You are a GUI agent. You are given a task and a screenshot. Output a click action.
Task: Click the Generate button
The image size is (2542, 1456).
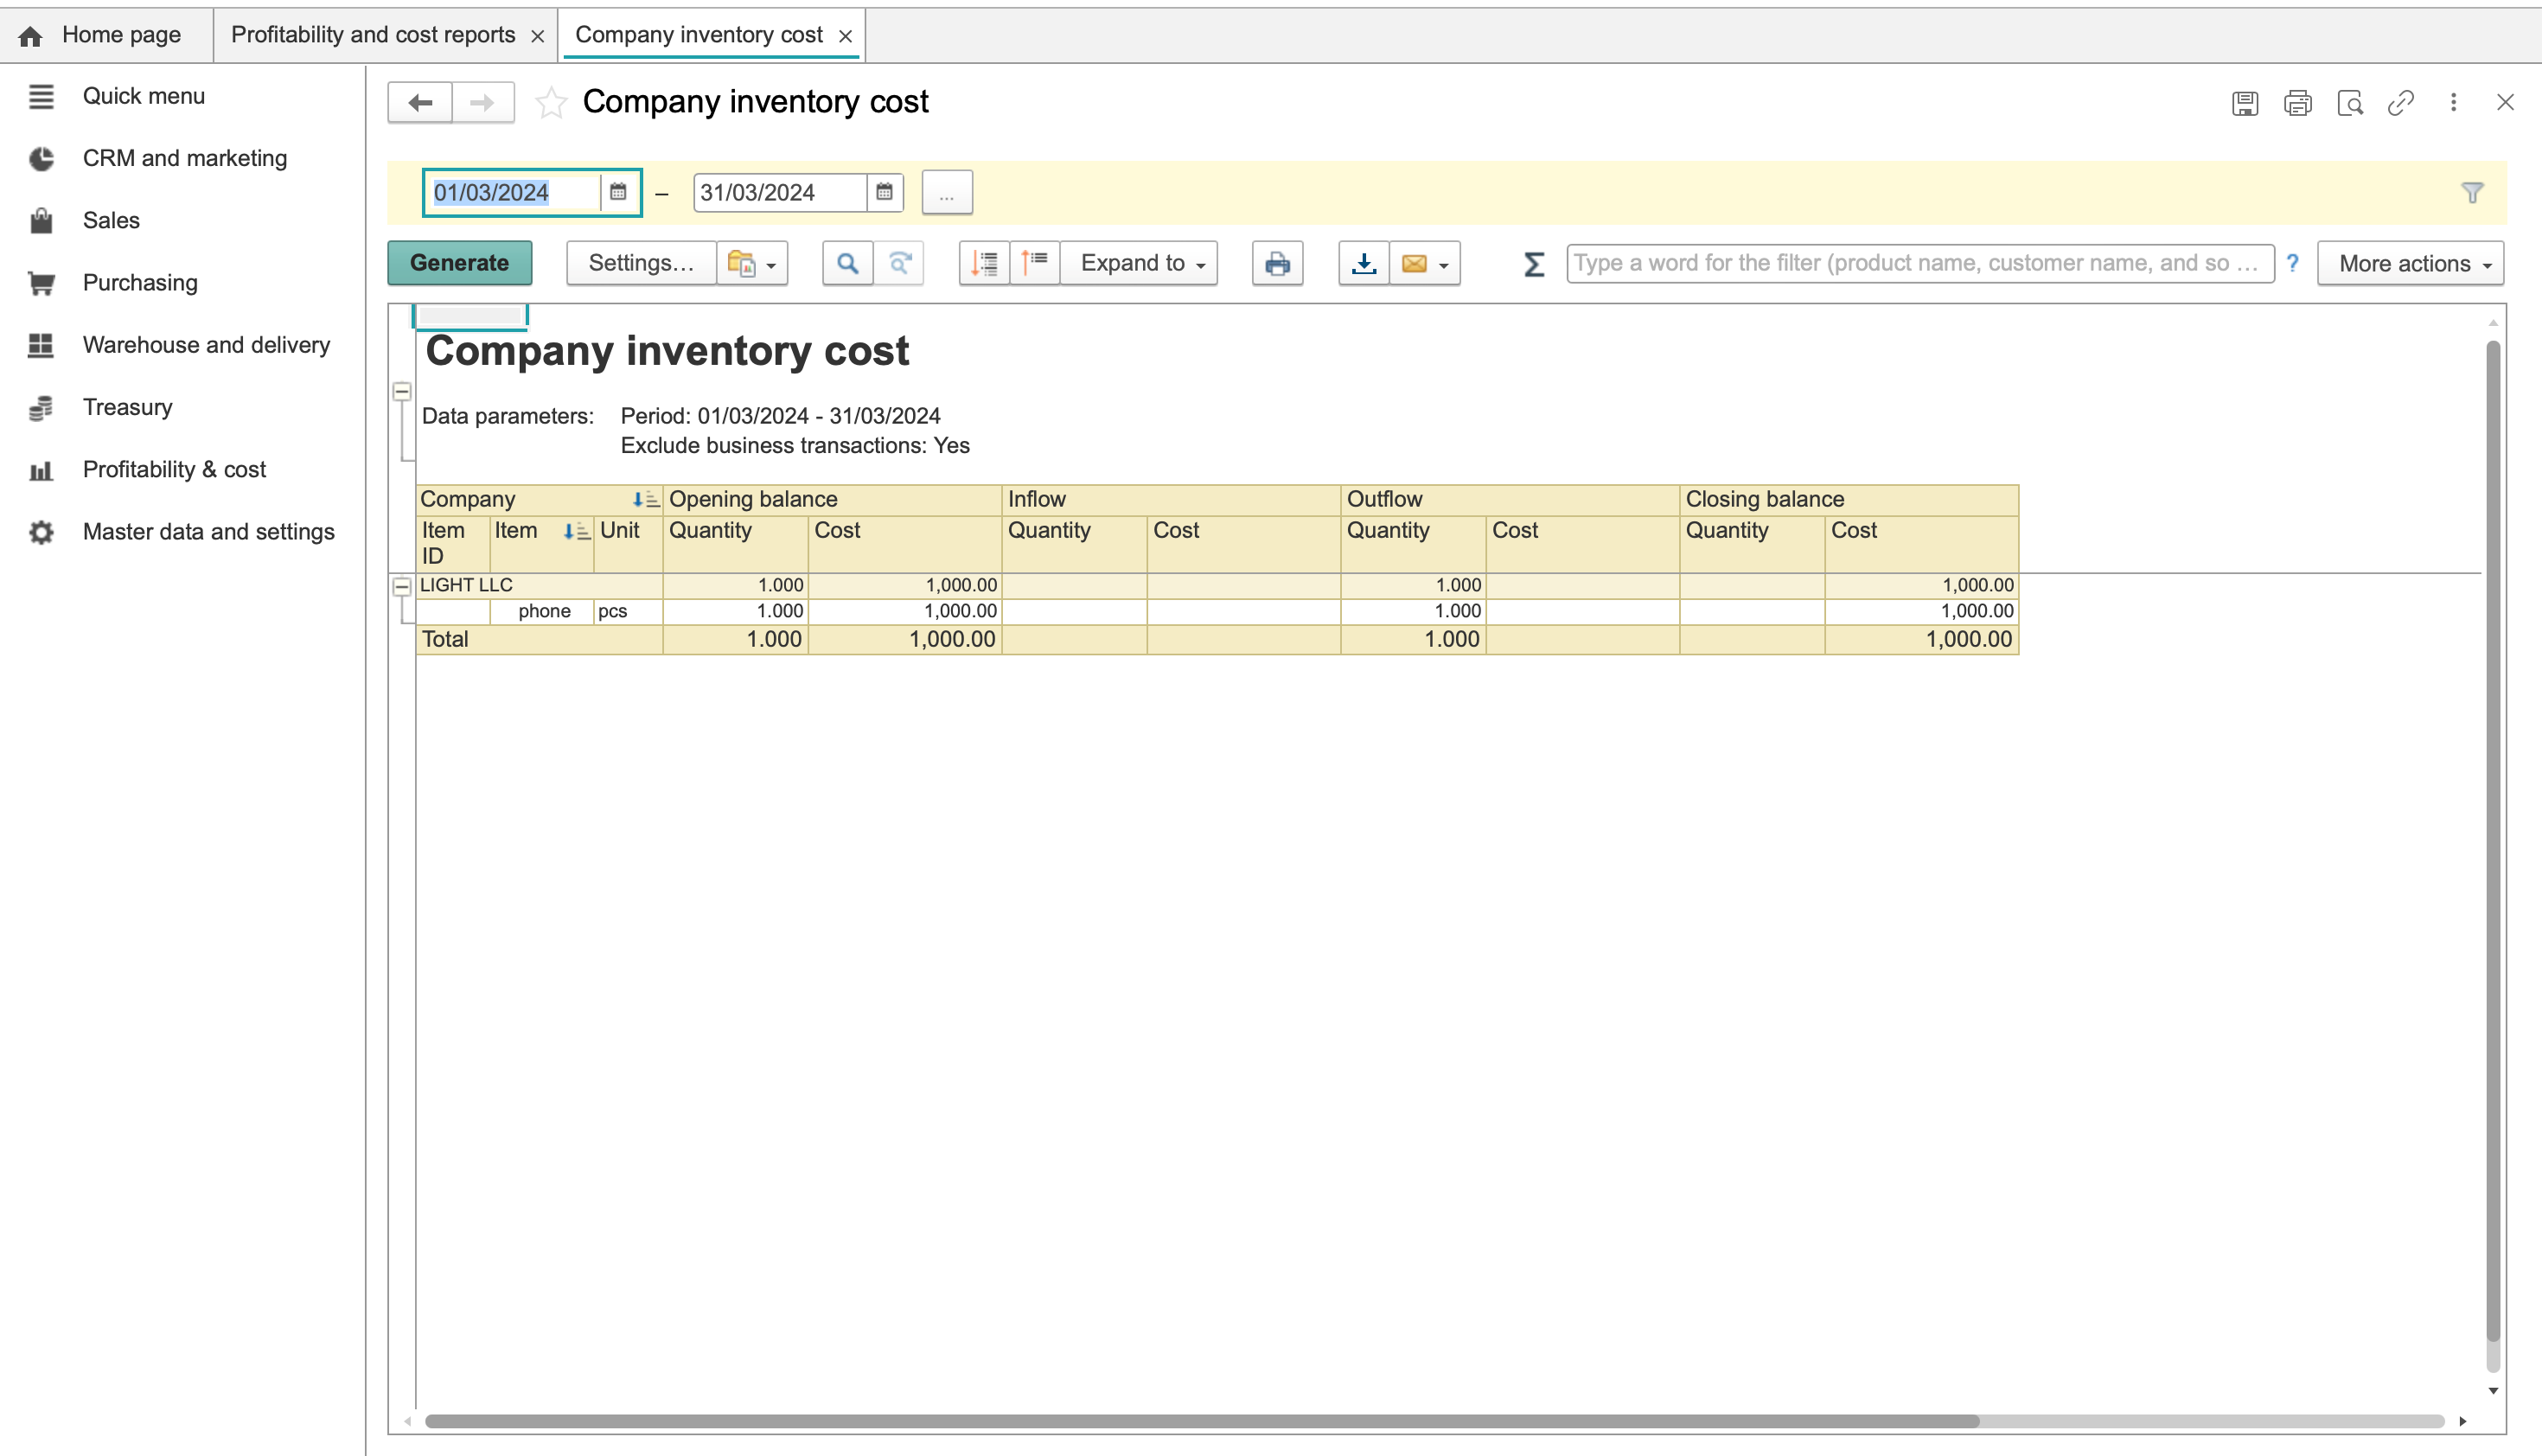tap(460, 263)
